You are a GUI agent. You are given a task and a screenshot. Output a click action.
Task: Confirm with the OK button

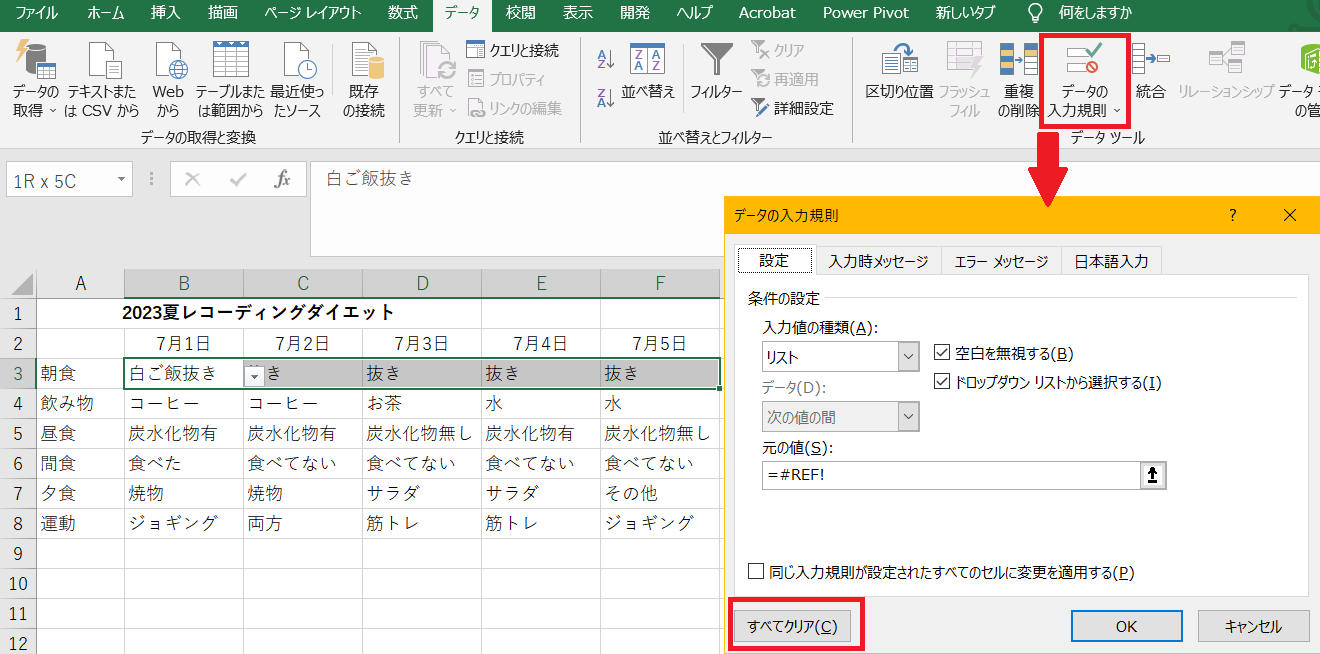point(1127,625)
